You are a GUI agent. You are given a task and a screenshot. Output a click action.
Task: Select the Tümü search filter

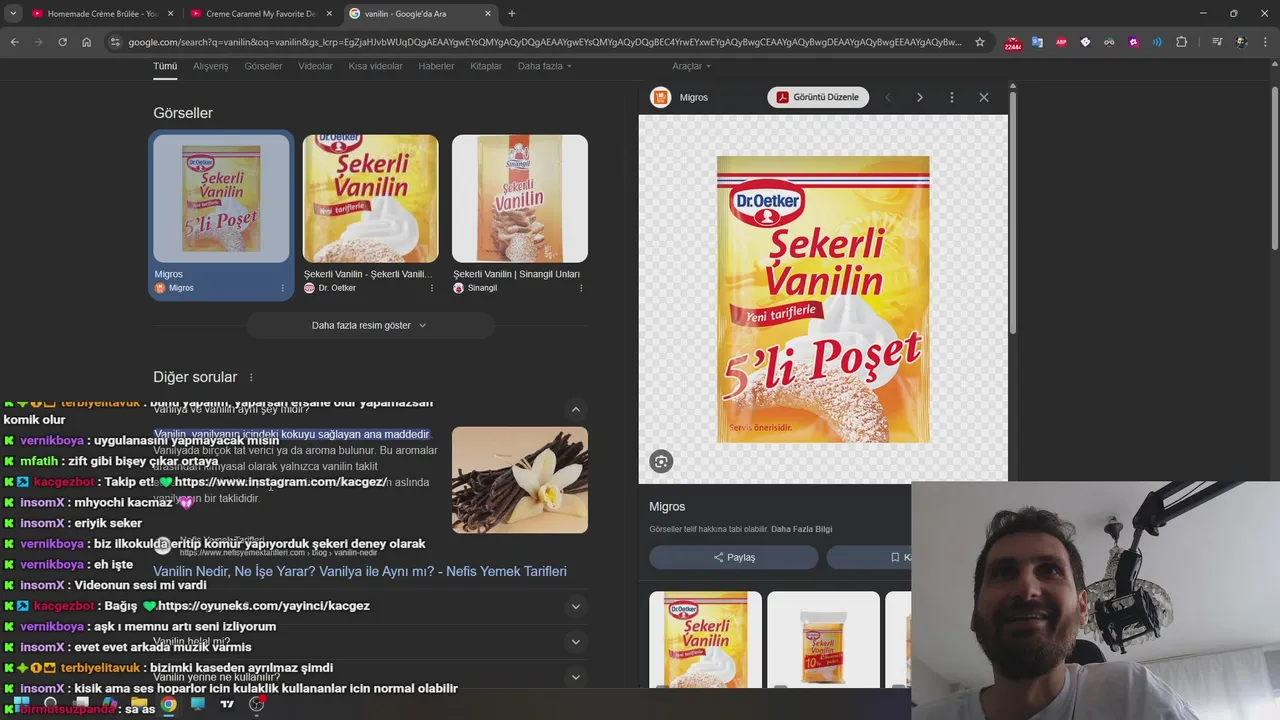(165, 66)
